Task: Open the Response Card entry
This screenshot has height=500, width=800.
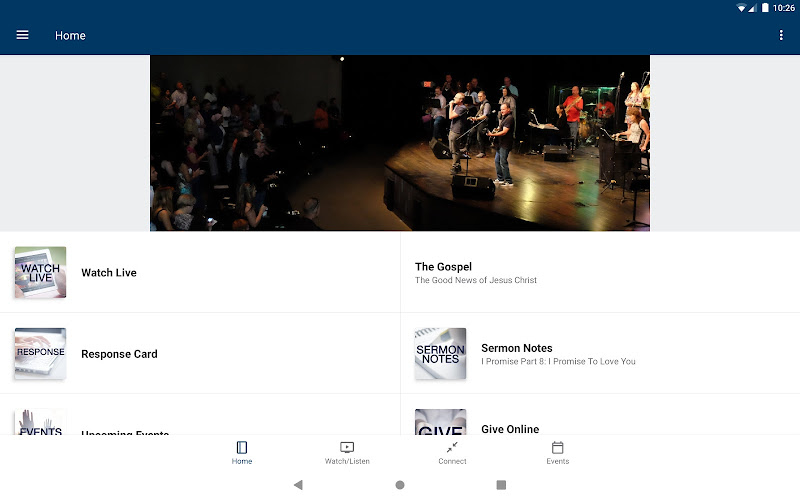Action: coord(200,353)
